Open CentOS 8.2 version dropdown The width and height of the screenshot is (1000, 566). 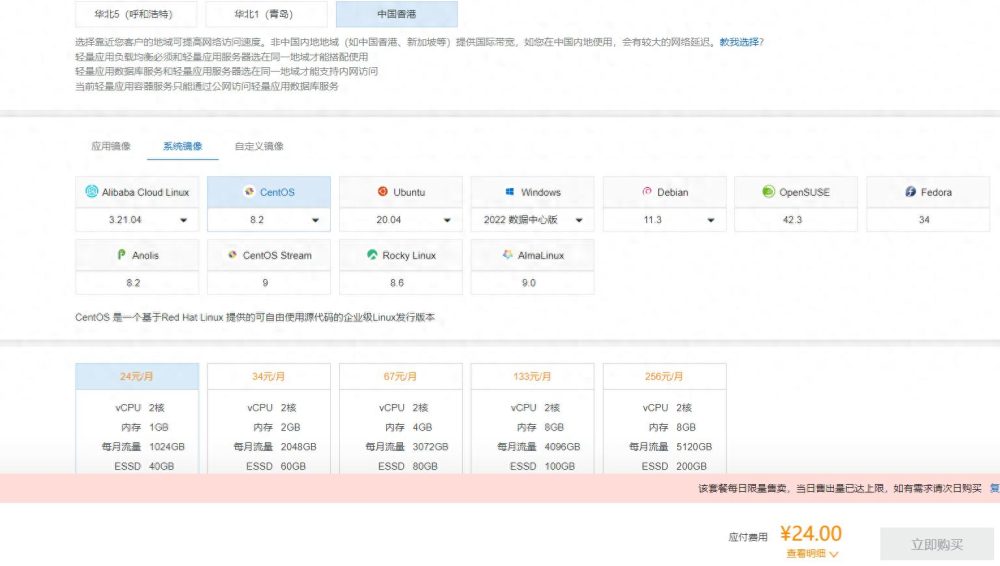(x=269, y=220)
